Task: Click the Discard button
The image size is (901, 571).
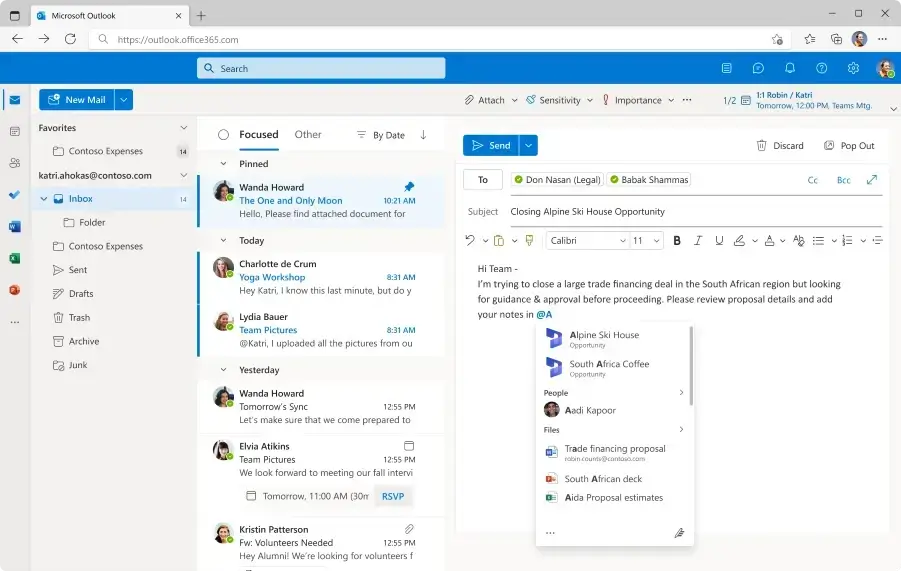Action: (x=779, y=145)
